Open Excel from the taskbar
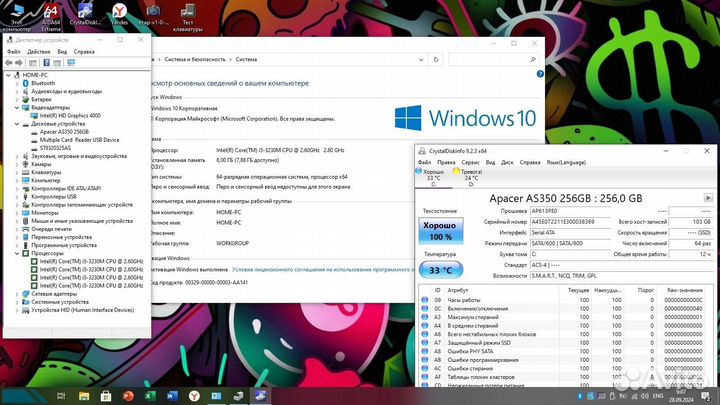The width and height of the screenshot is (720, 405). 150,396
